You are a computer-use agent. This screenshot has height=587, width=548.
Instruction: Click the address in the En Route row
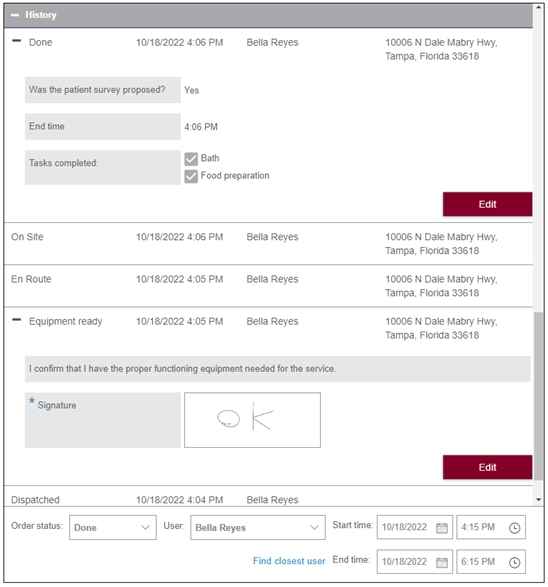click(441, 286)
